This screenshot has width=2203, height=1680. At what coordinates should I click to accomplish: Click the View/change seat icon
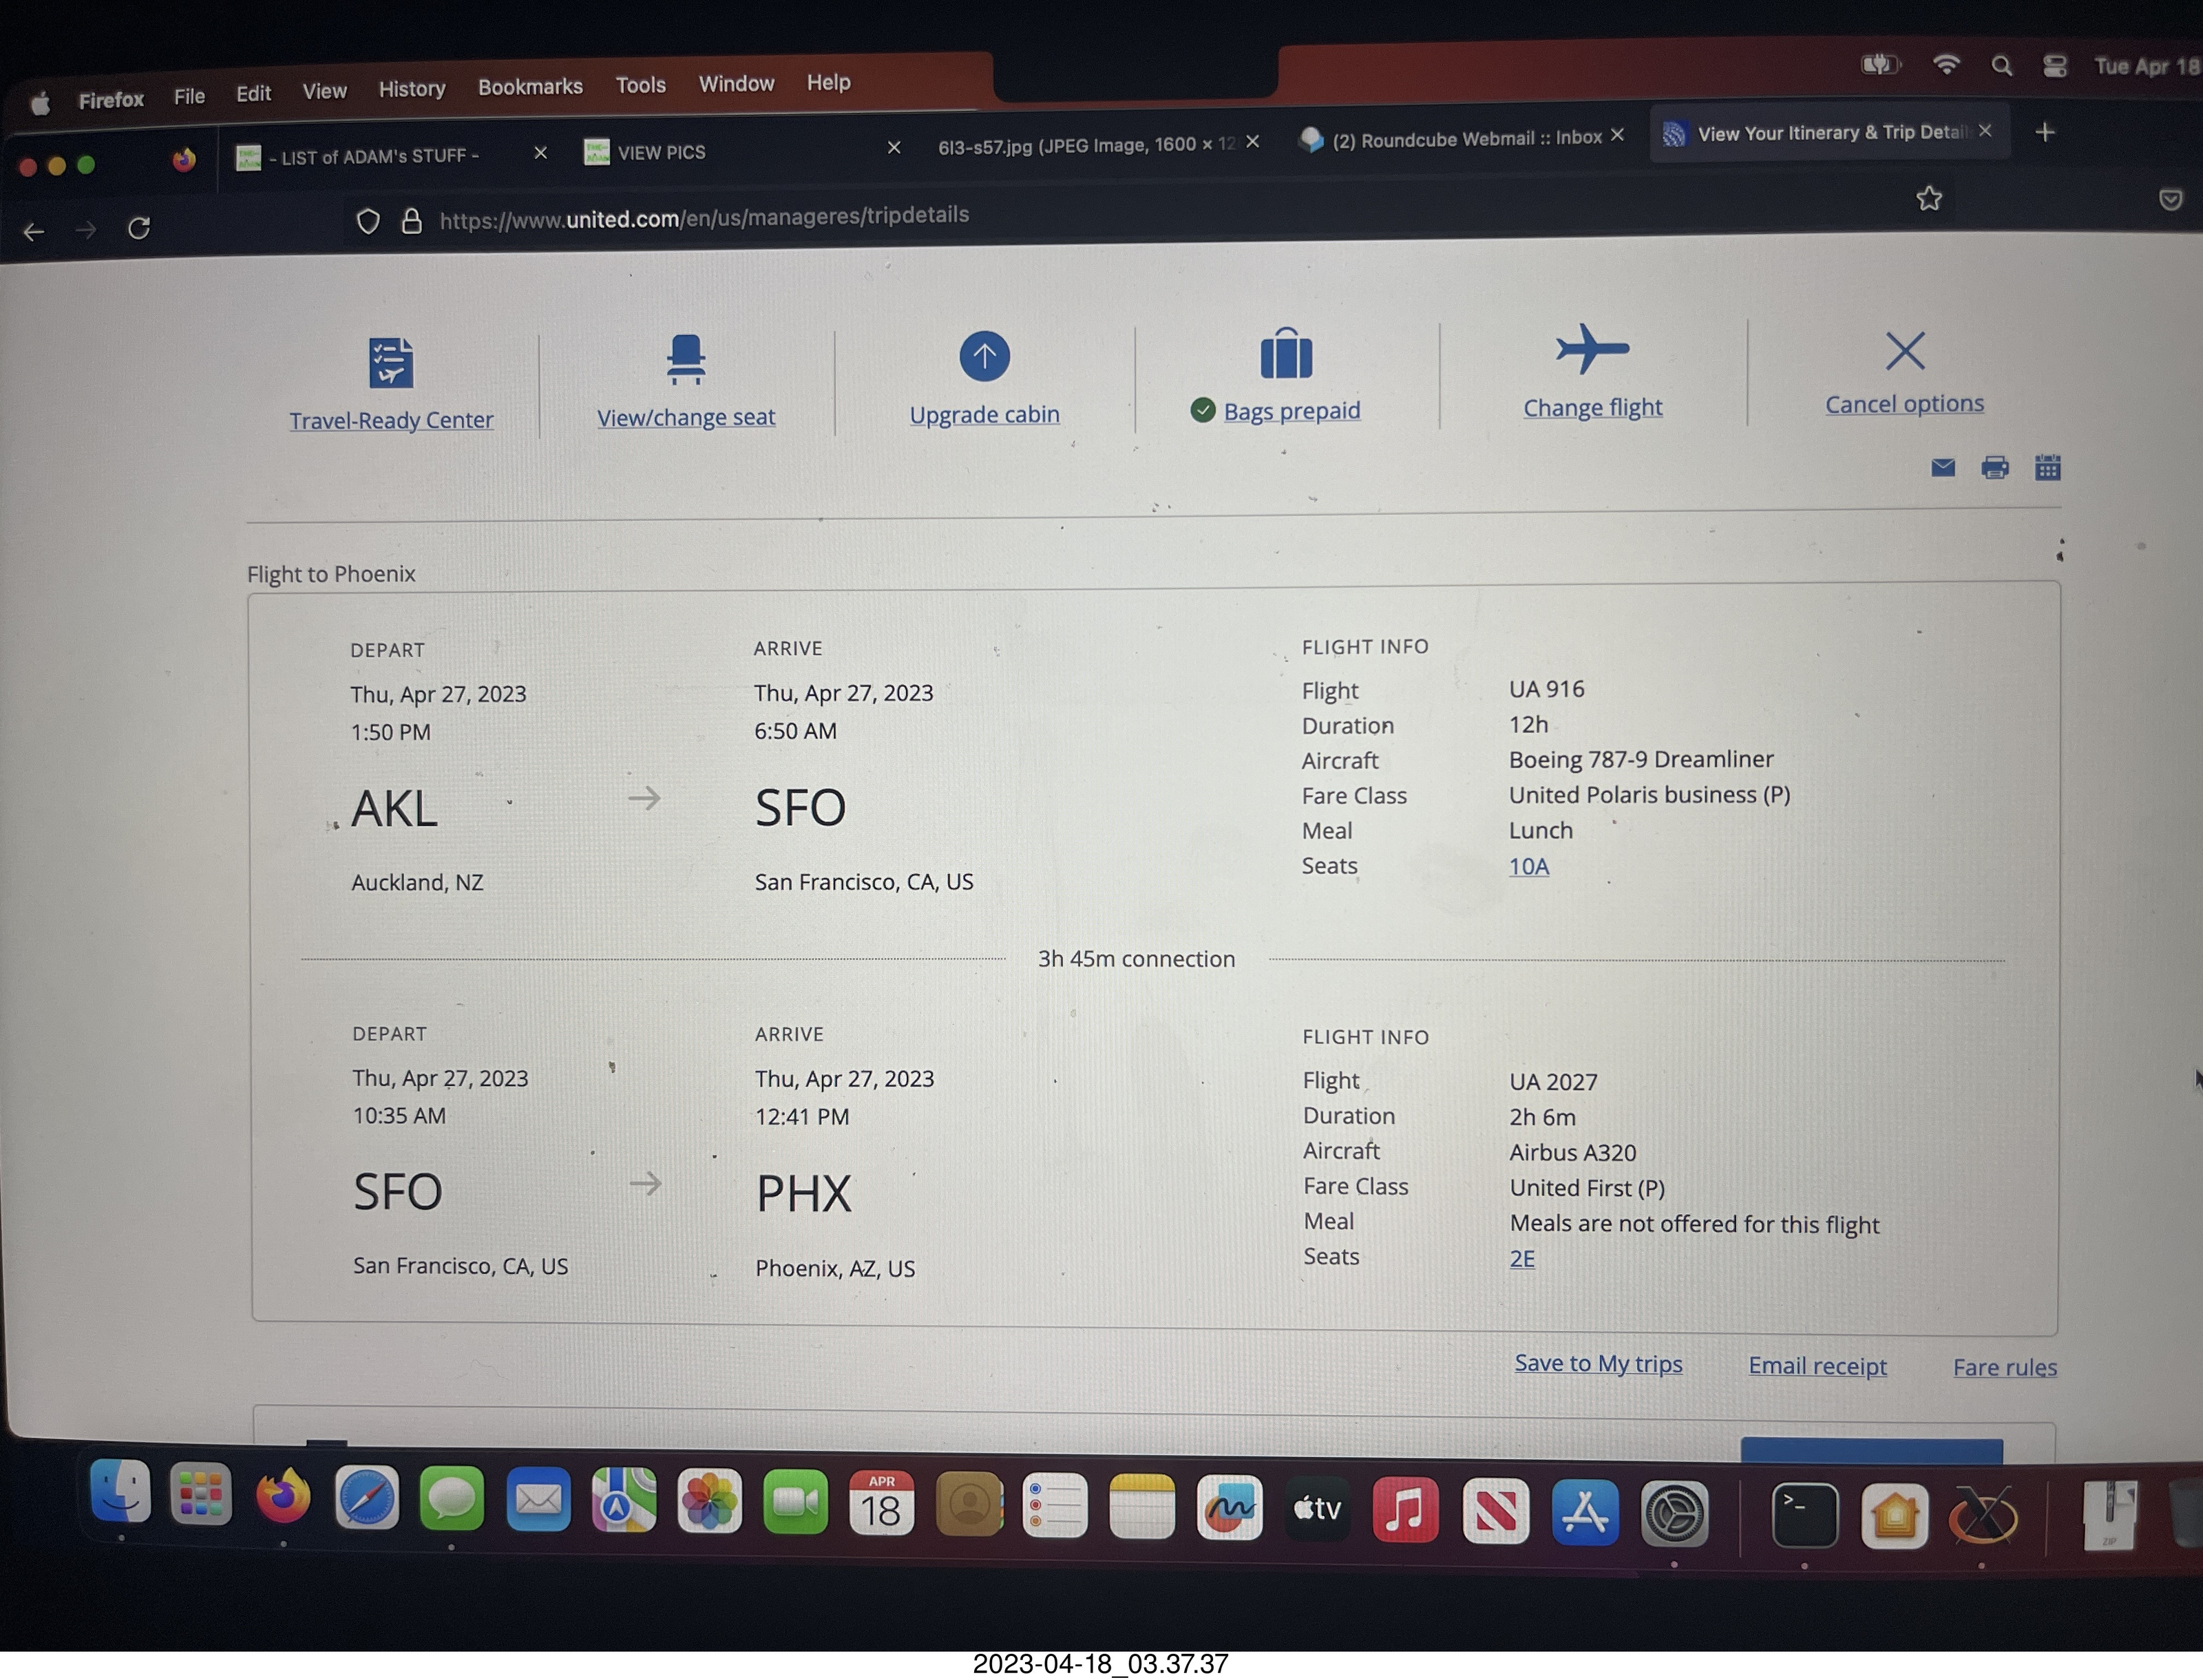[x=686, y=359]
